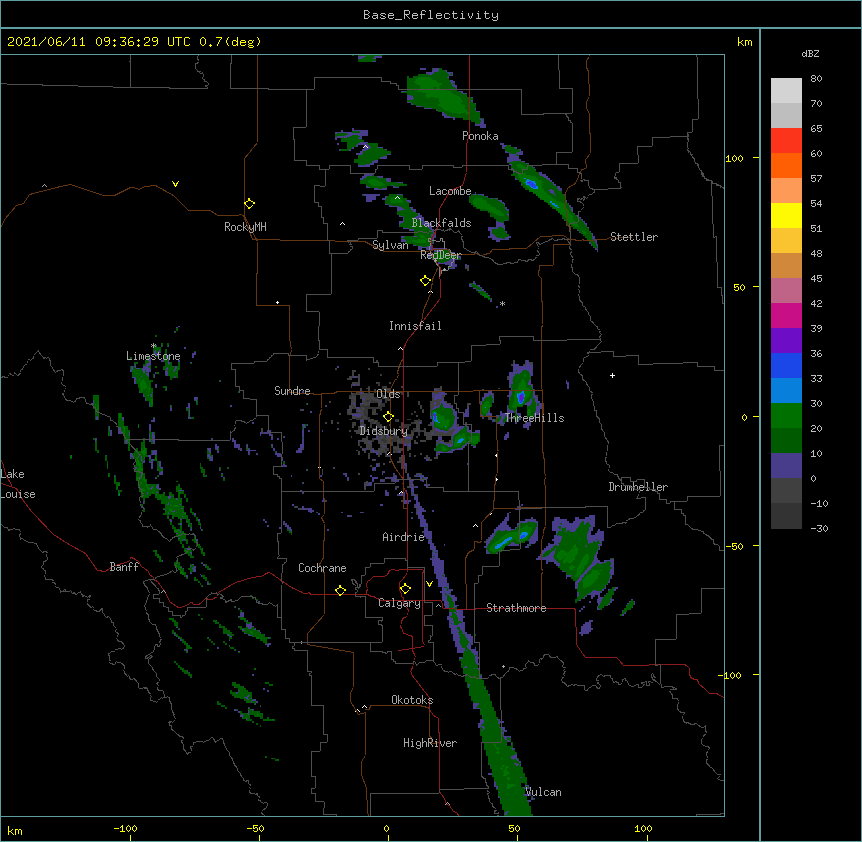Click the Sundre city label
The width and height of the screenshot is (862, 842).
[292, 391]
